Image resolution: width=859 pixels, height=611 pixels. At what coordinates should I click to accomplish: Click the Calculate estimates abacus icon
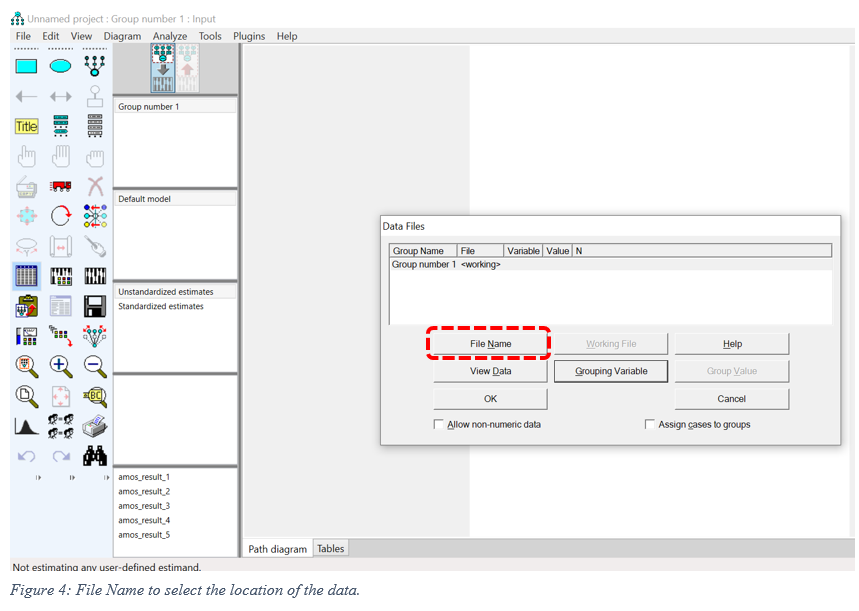pos(95,276)
